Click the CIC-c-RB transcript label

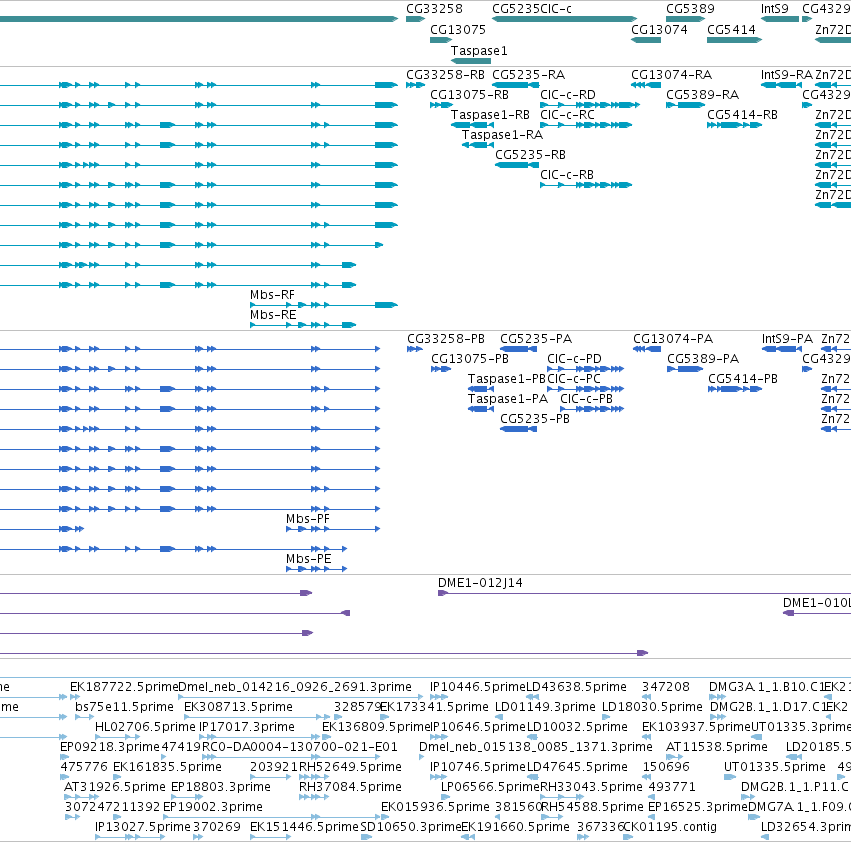(567, 175)
